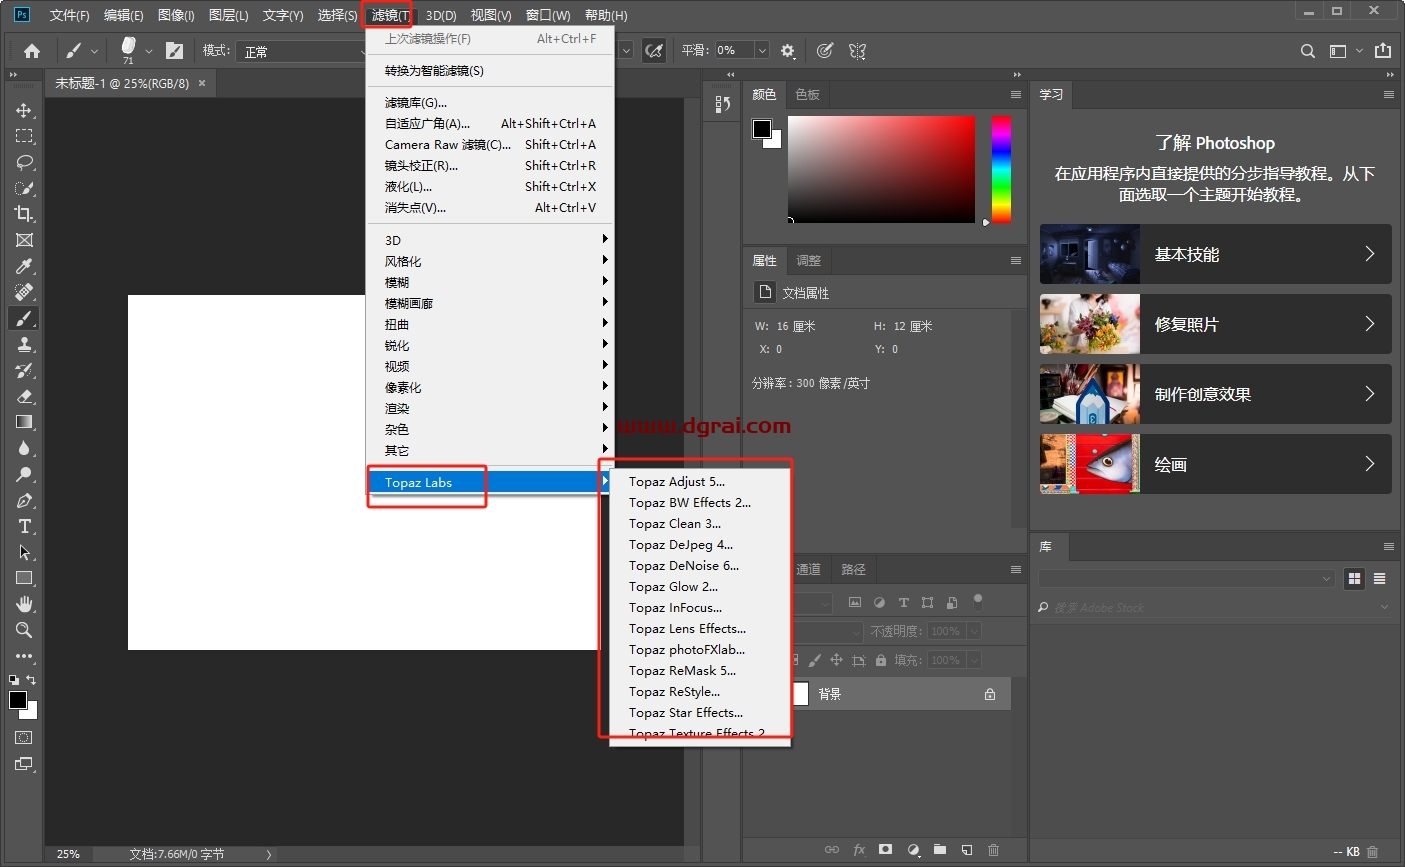Open the library selection dropdown
The image size is (1405, 867).
[x=1187, y=578]
